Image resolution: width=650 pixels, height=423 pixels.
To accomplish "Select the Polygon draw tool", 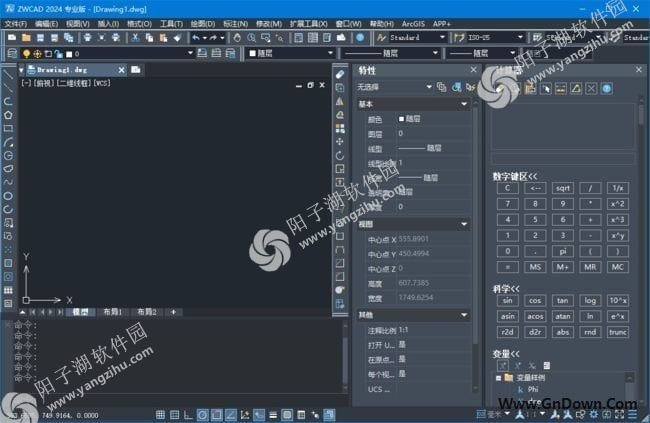I will [8, 115].
